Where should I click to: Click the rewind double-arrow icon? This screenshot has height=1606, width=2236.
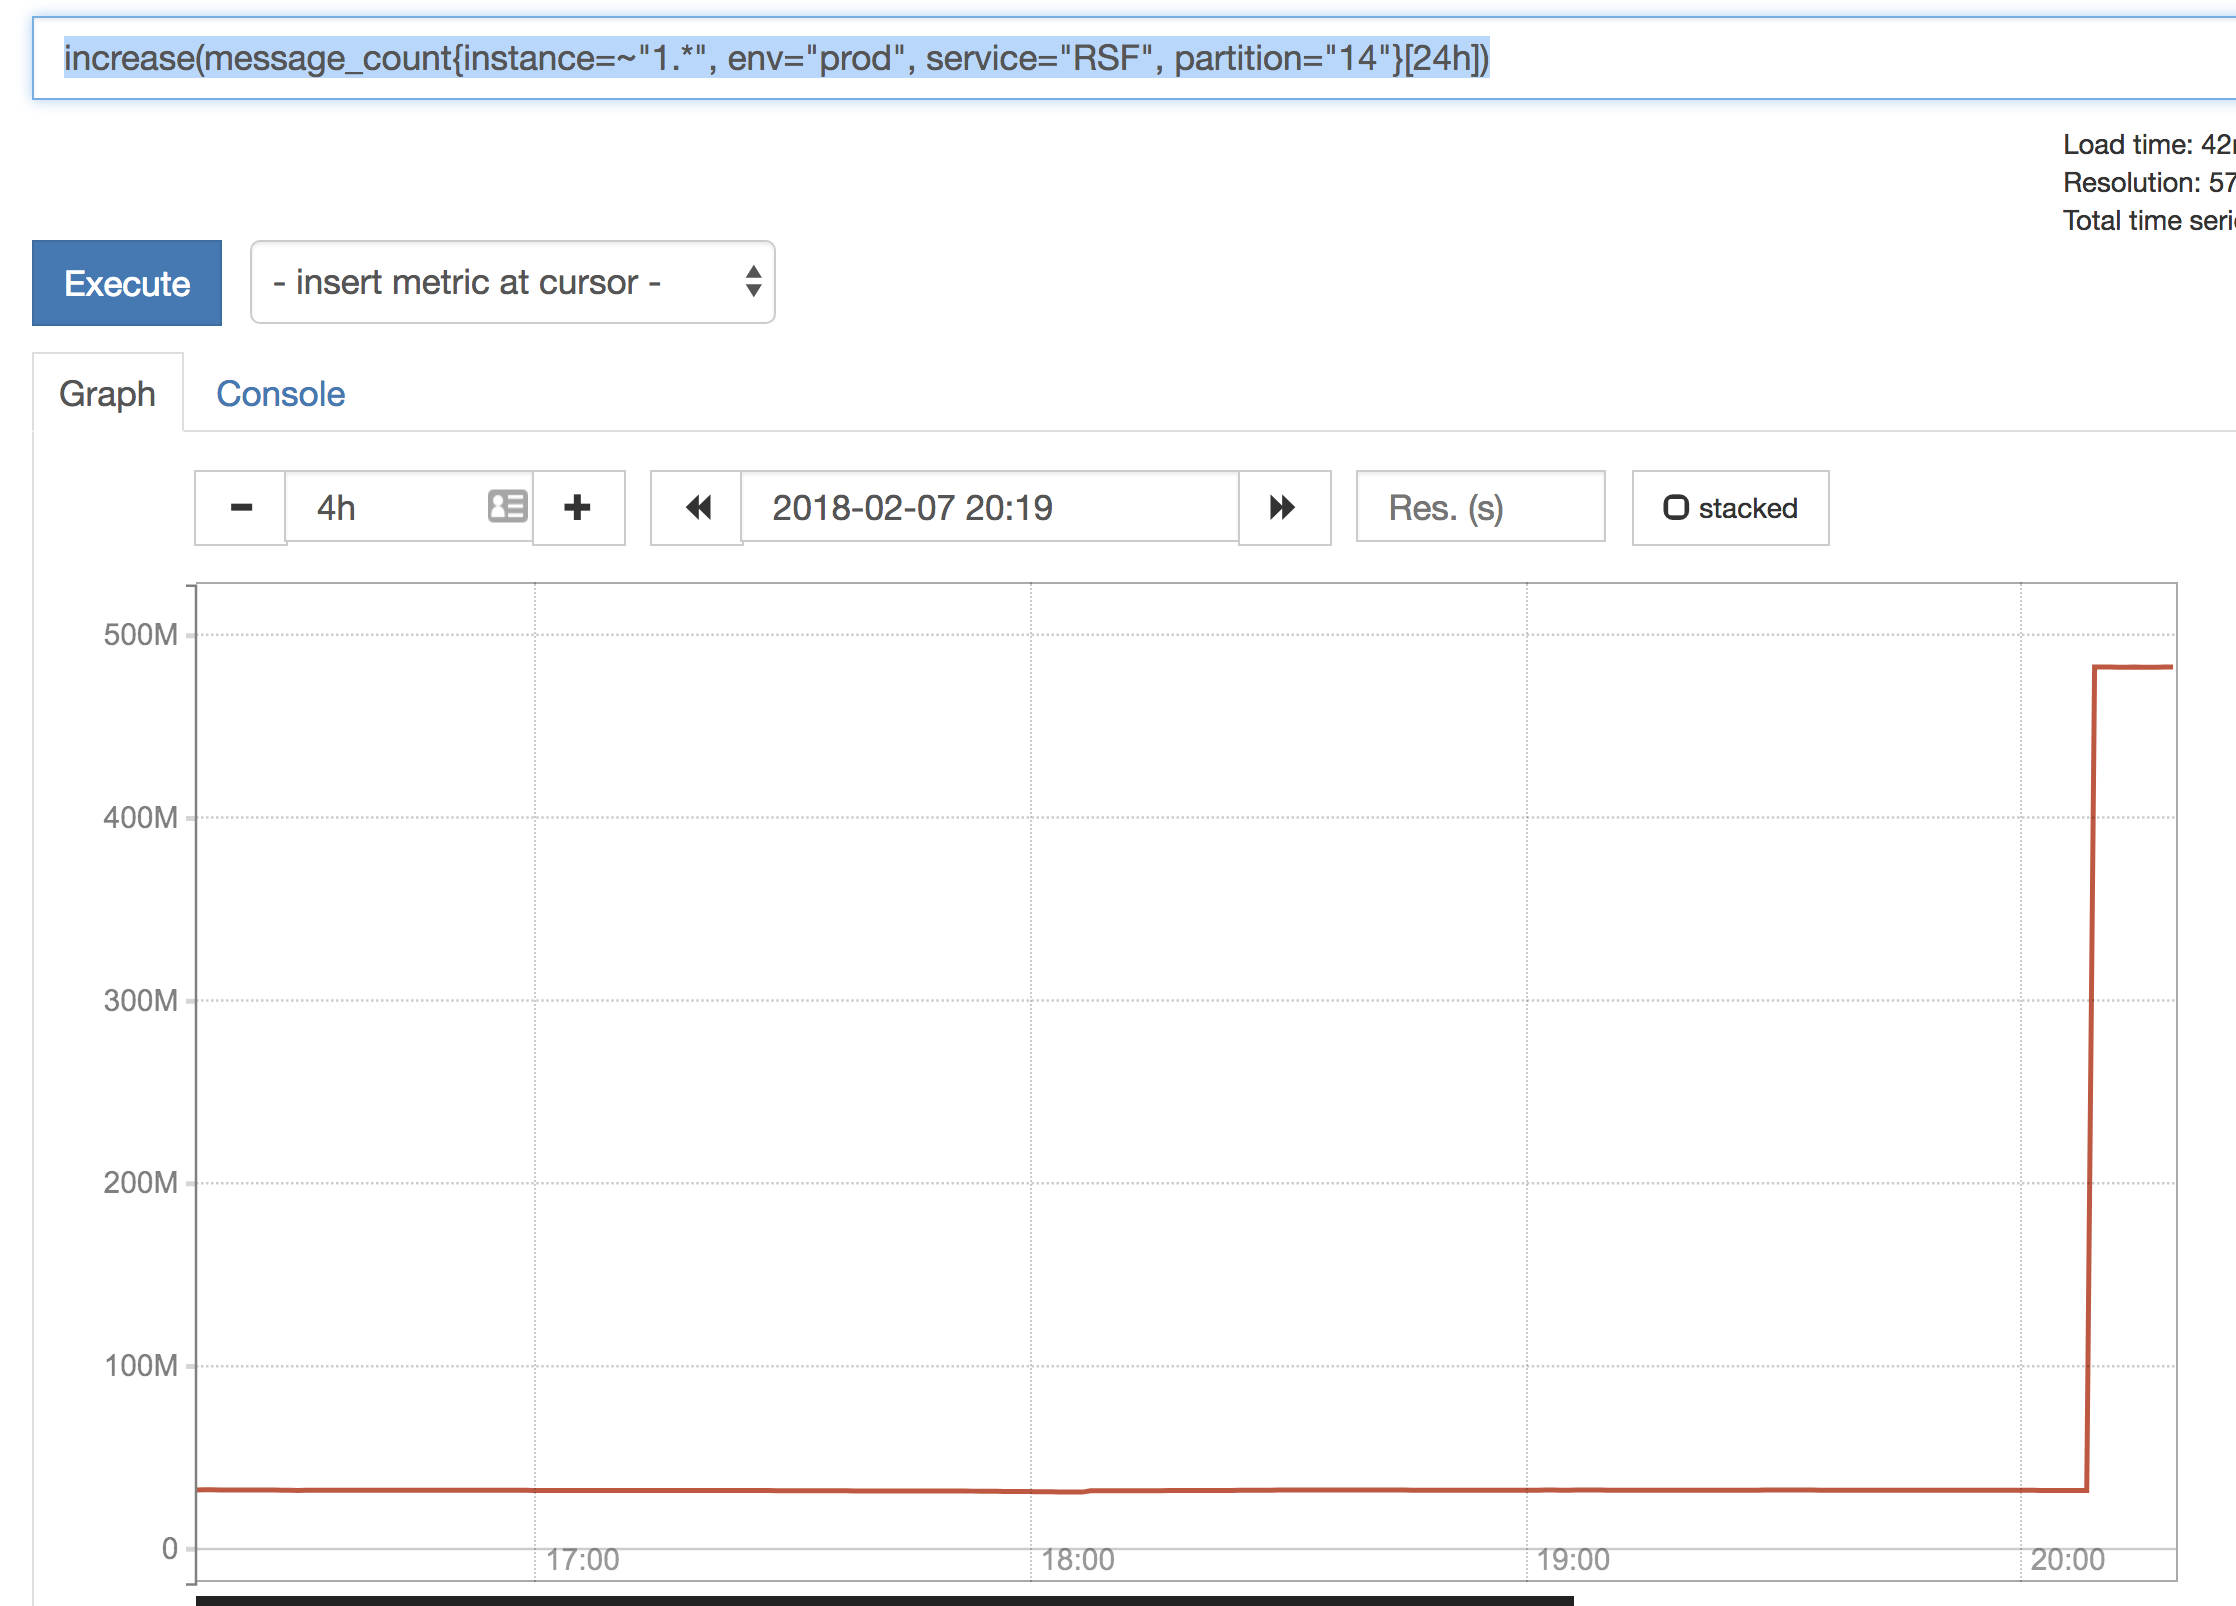tap(698, 508)
